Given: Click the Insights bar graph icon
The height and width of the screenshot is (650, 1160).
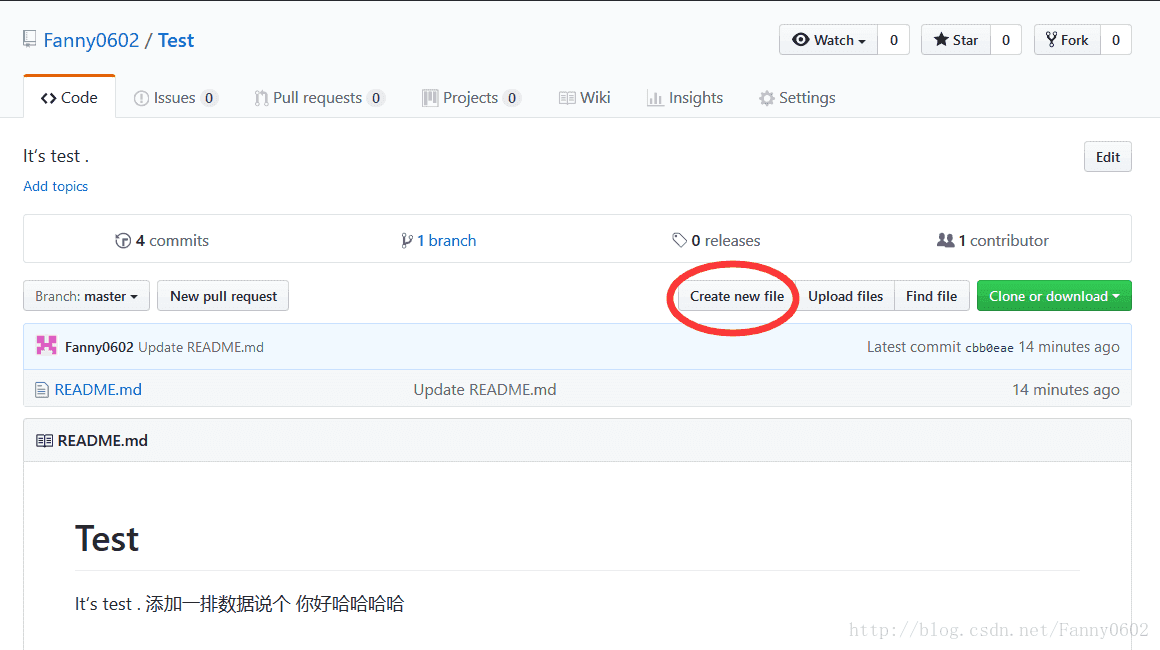Looking at the screenshot, I should click(x=655, y=98).
